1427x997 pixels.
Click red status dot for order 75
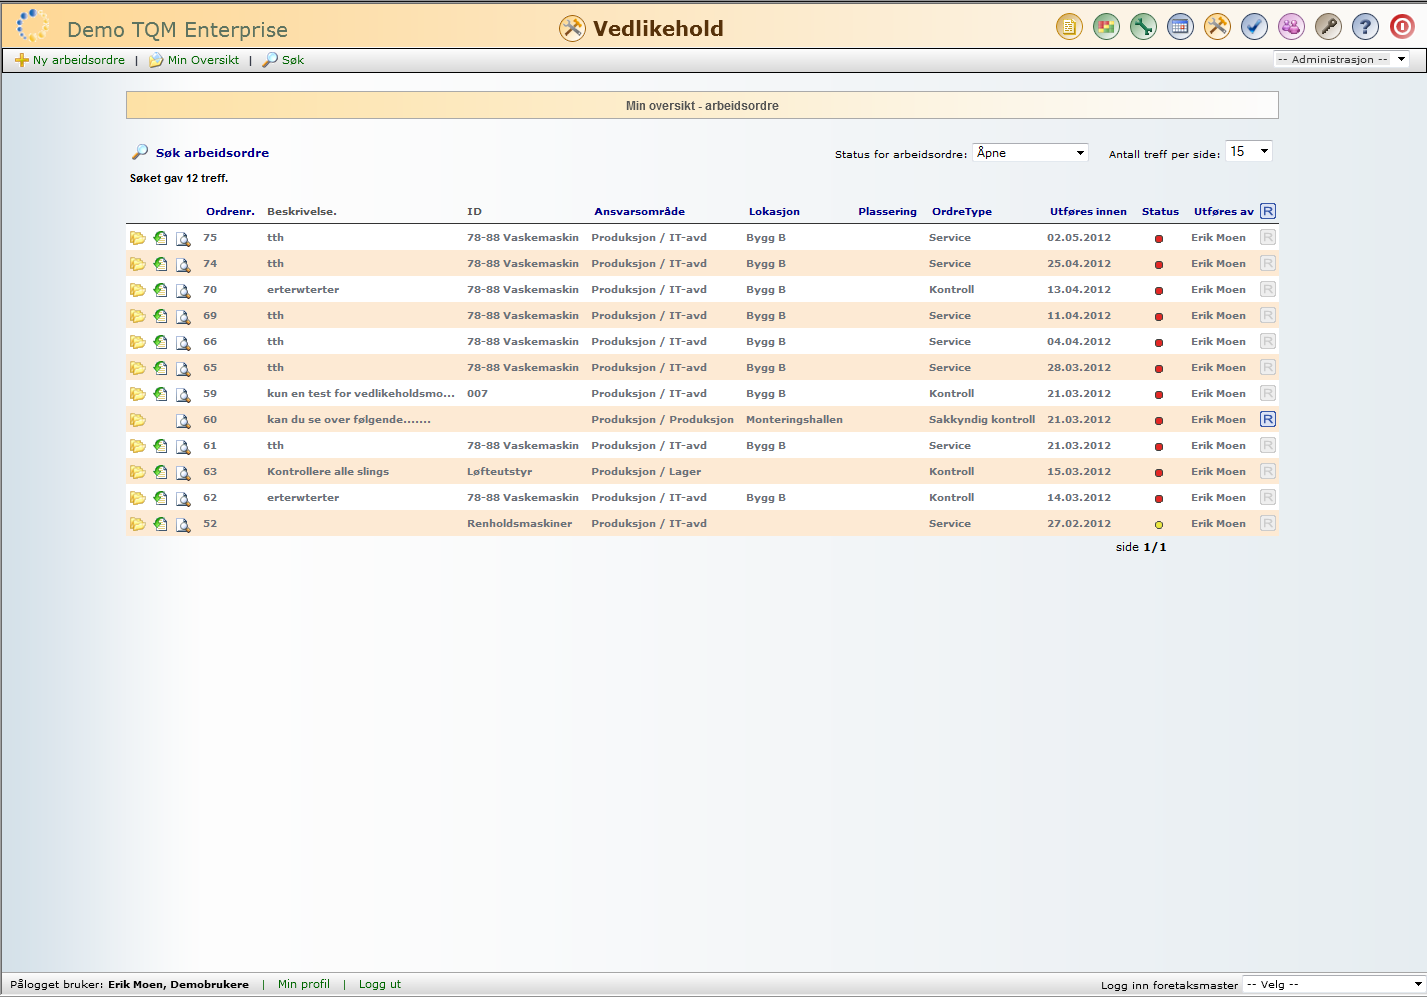(1159, 239)
